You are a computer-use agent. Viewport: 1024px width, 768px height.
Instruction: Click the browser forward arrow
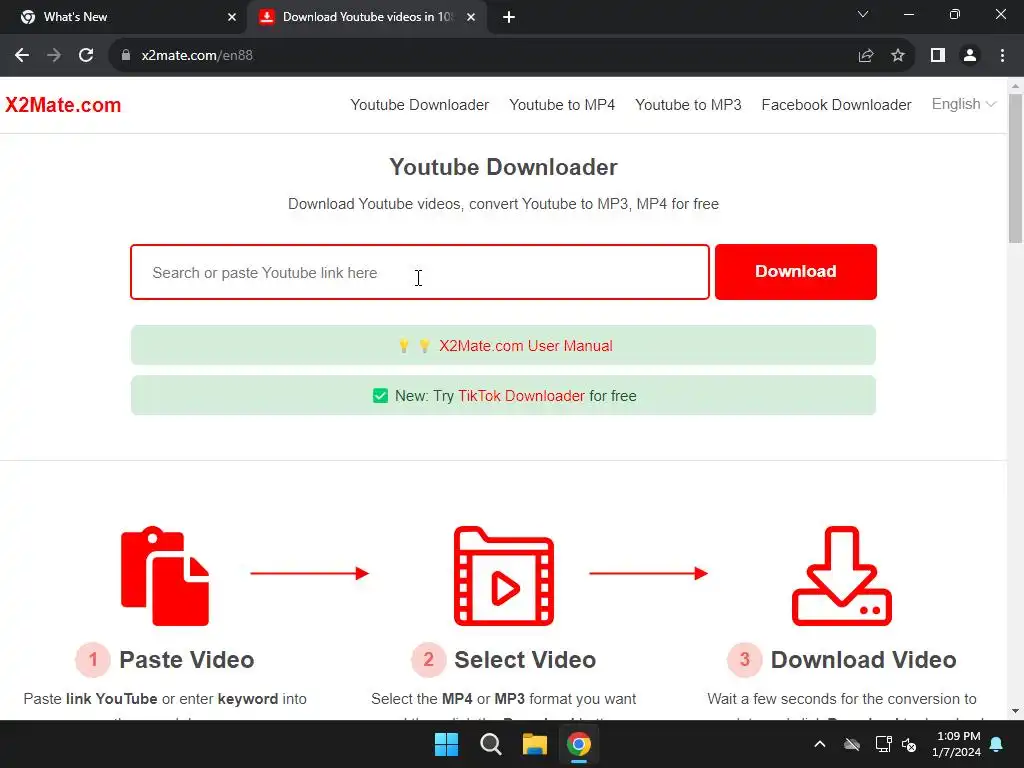54,56
